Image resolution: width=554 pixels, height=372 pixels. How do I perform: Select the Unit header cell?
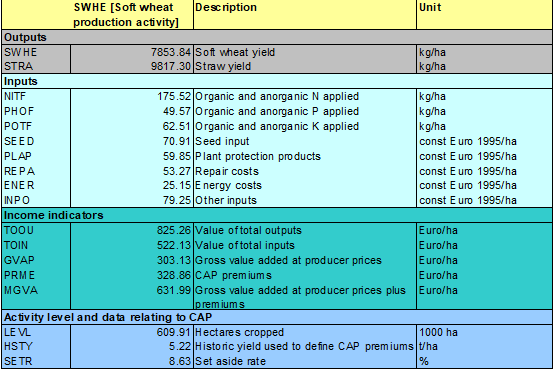coord(484,15)
